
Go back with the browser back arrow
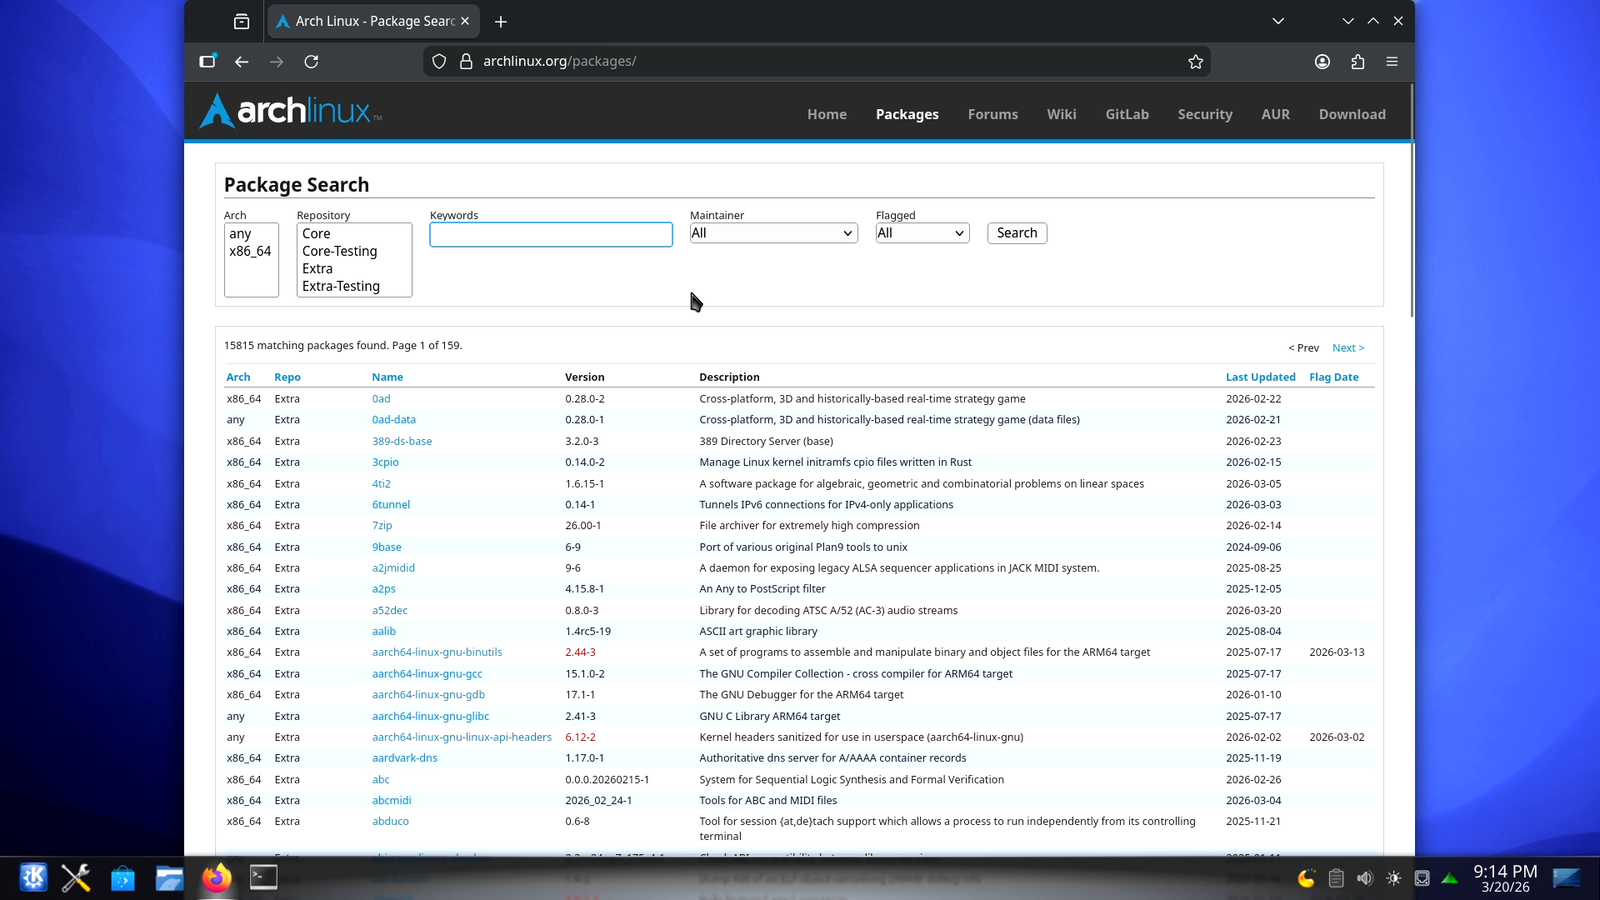tap(242, 61)
